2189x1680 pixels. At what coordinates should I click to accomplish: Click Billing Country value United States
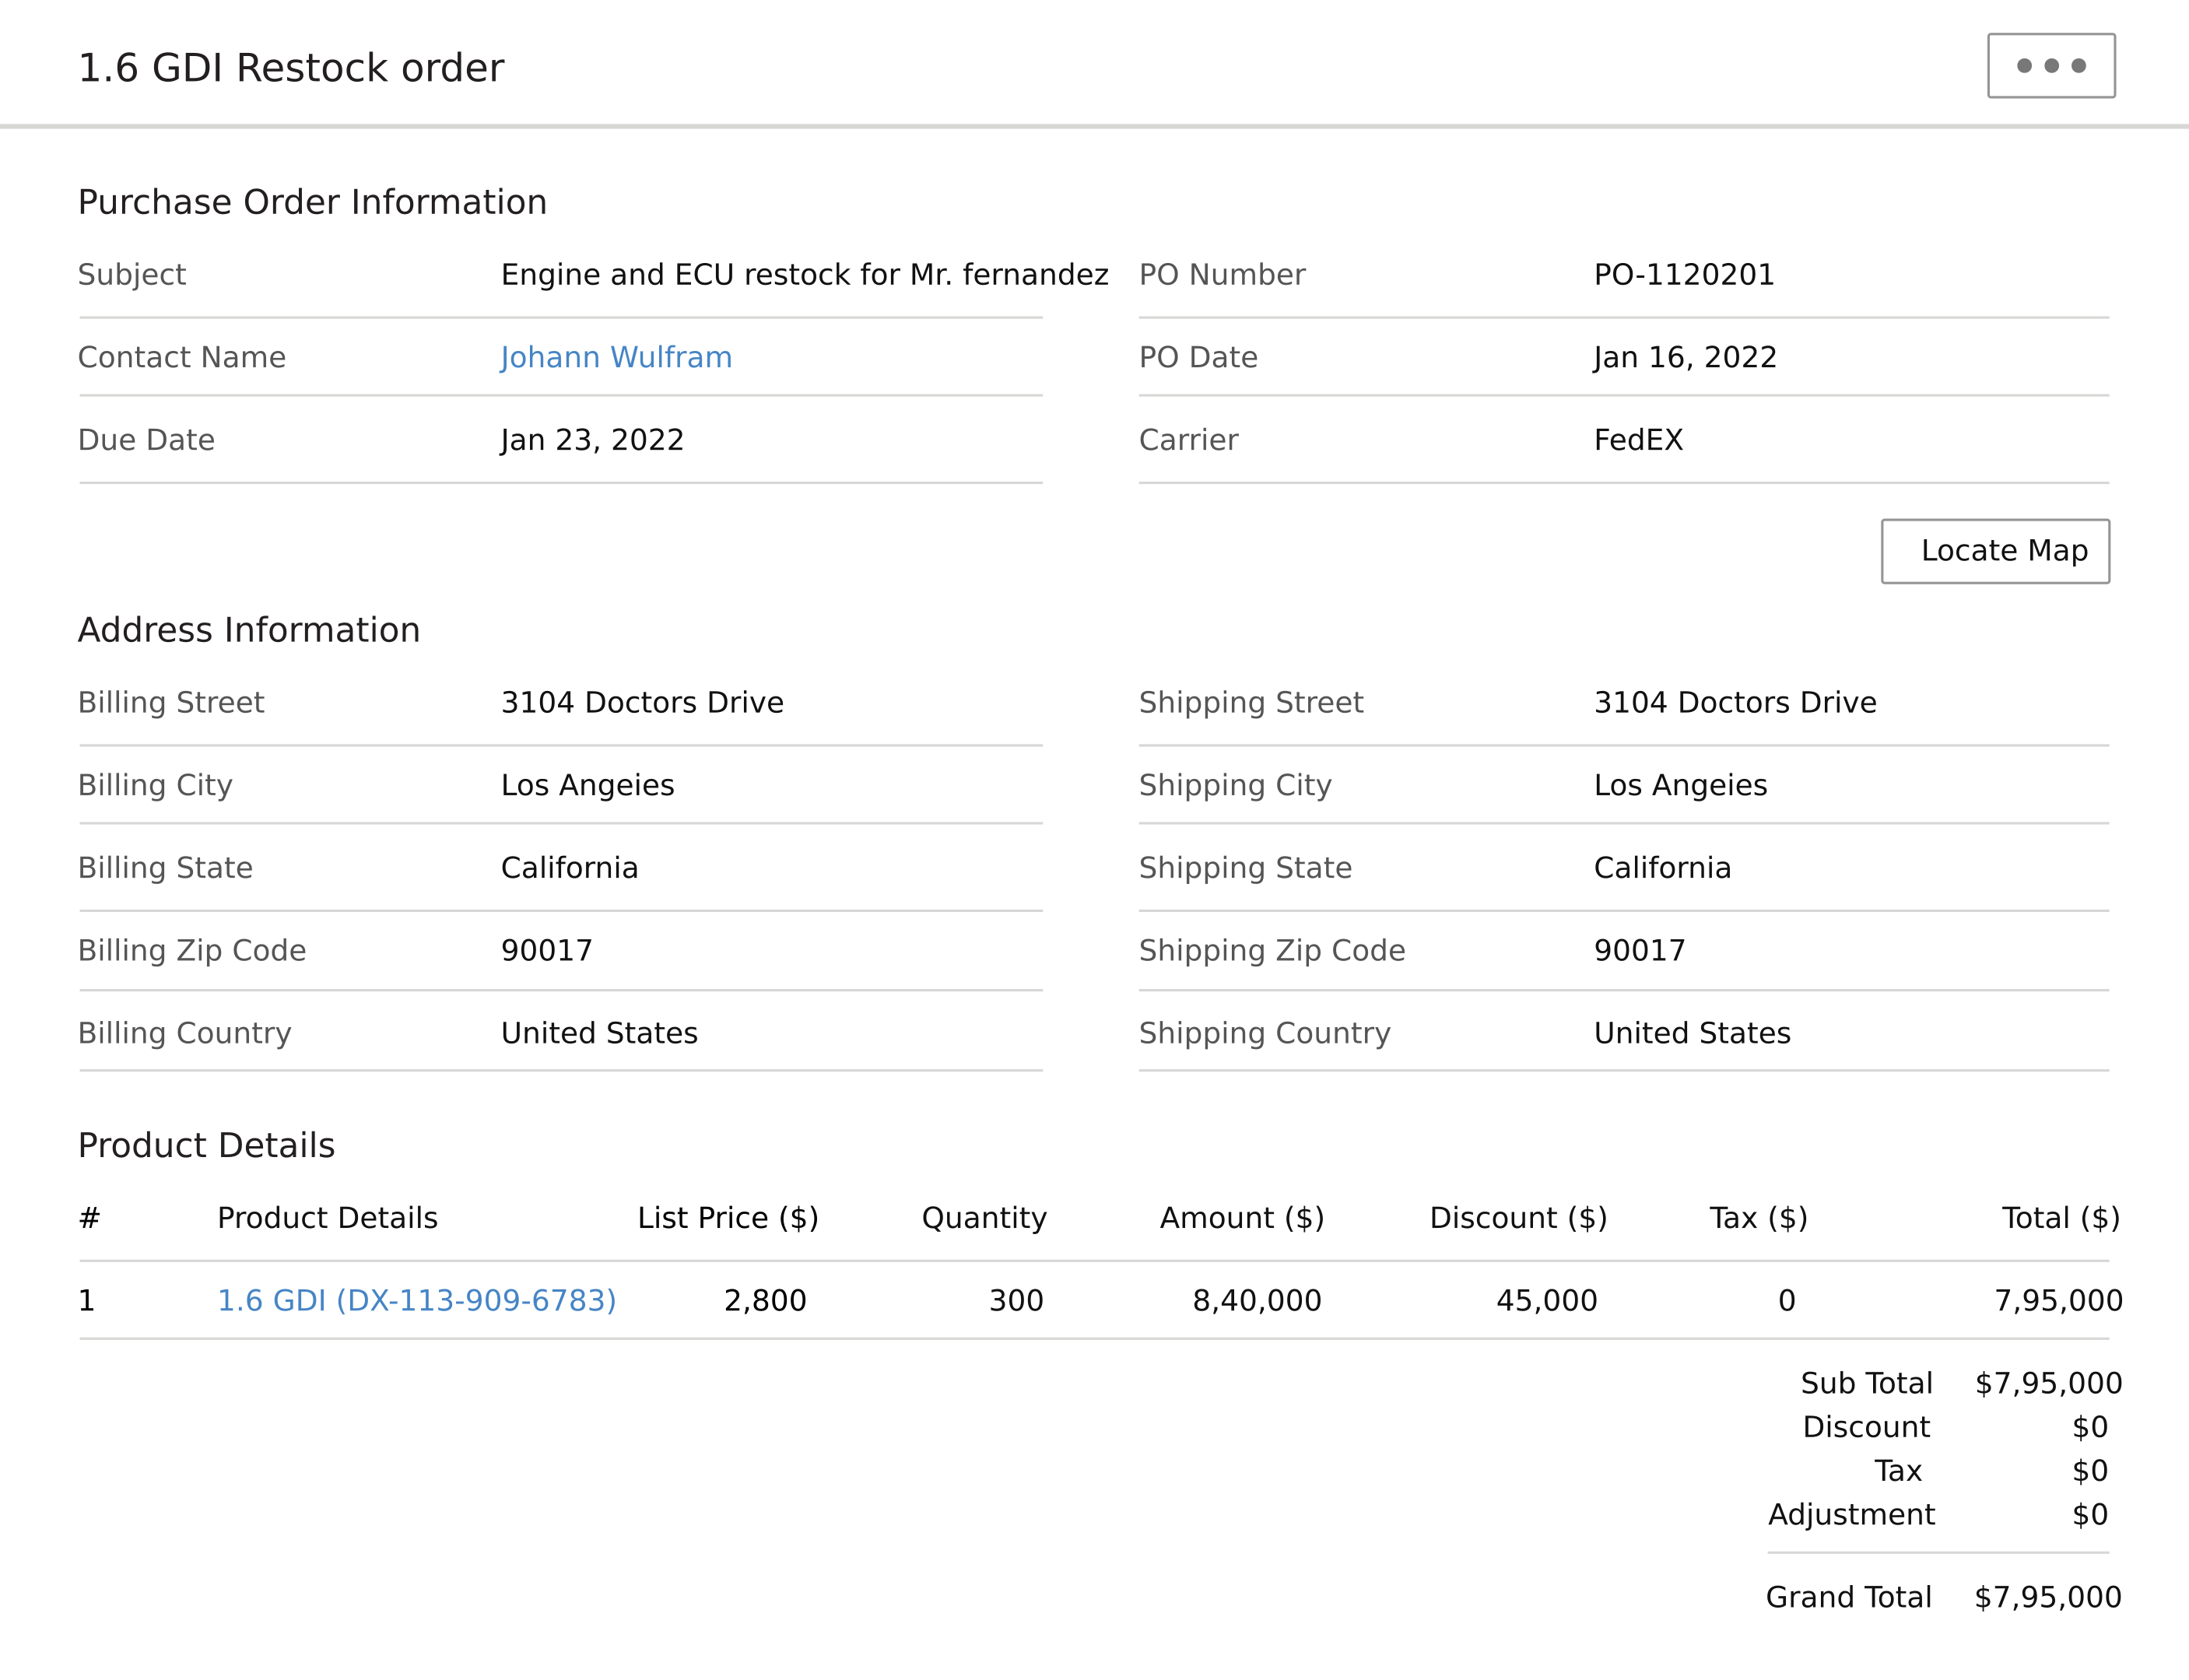599,1033
